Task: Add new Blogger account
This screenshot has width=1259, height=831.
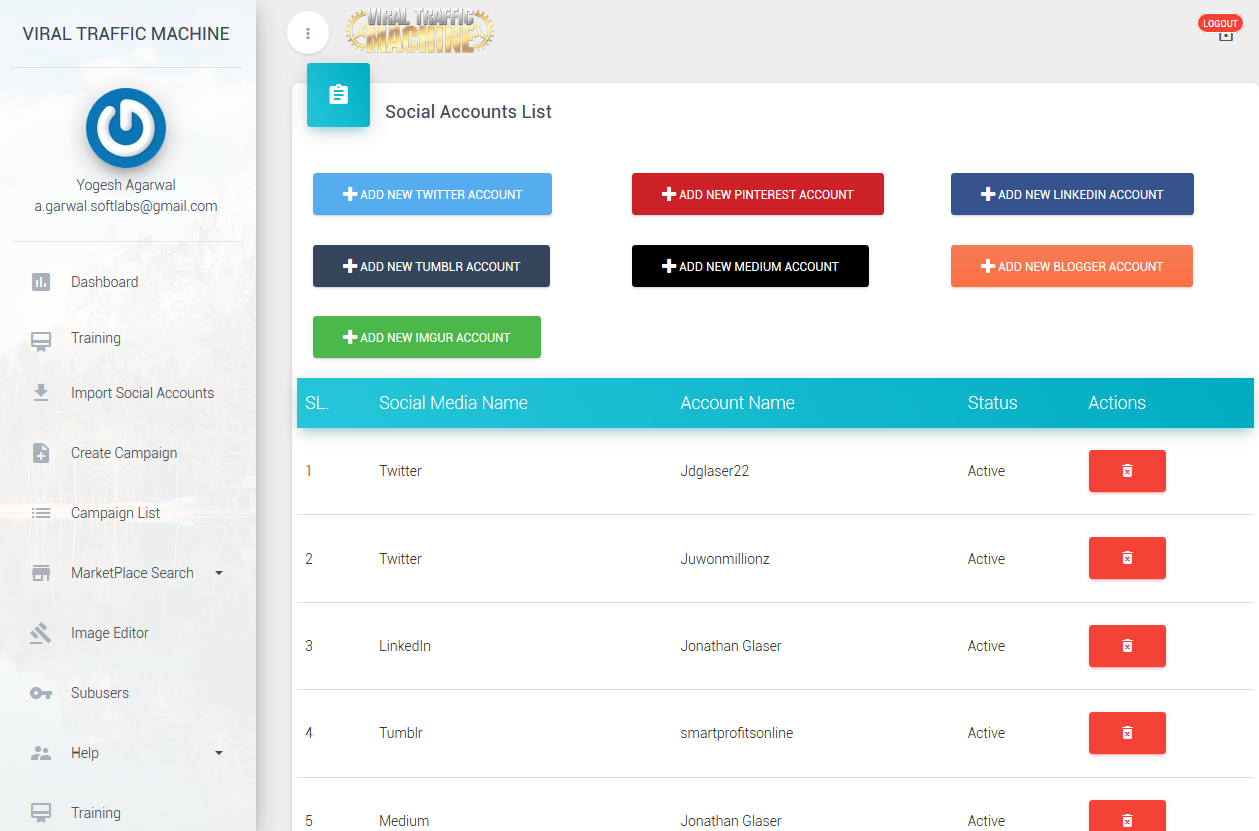Action: tap(1072, 266)
